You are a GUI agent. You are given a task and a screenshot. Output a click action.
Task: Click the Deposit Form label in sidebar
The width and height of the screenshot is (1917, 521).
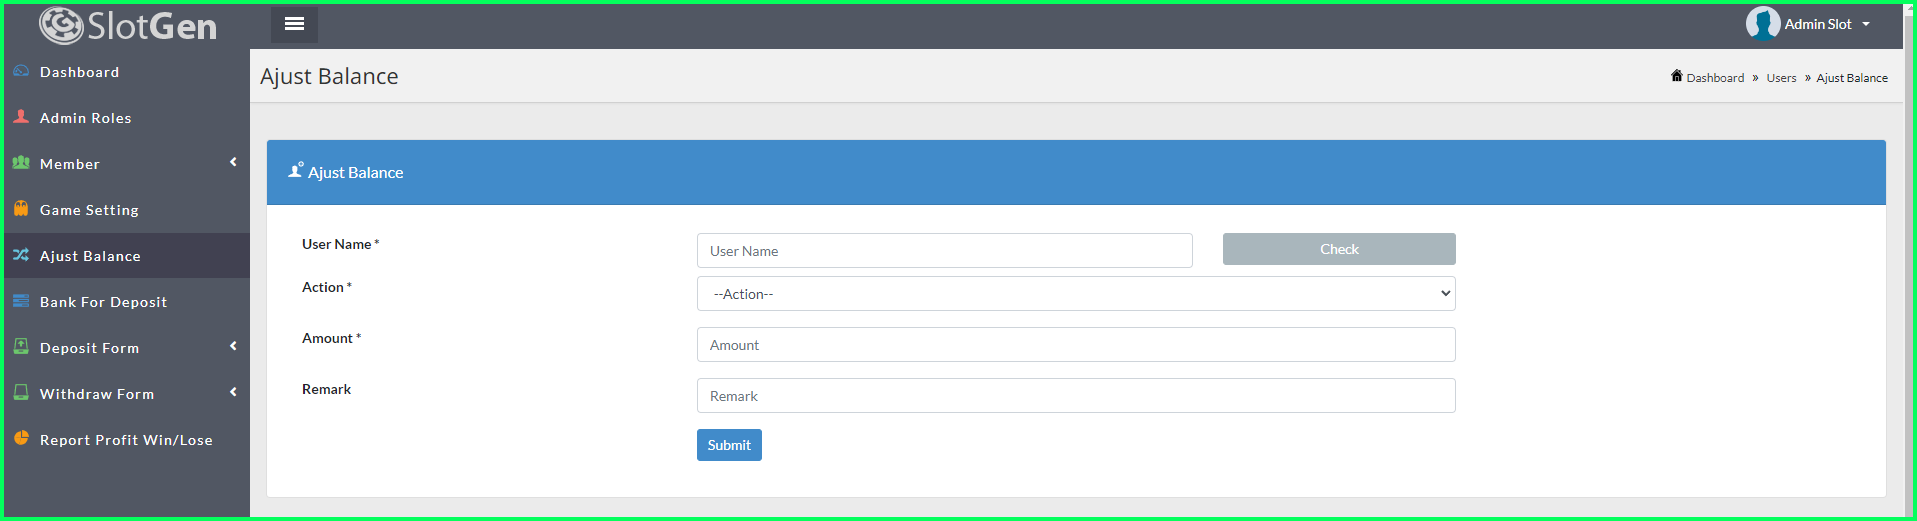[x=90, y=348]
